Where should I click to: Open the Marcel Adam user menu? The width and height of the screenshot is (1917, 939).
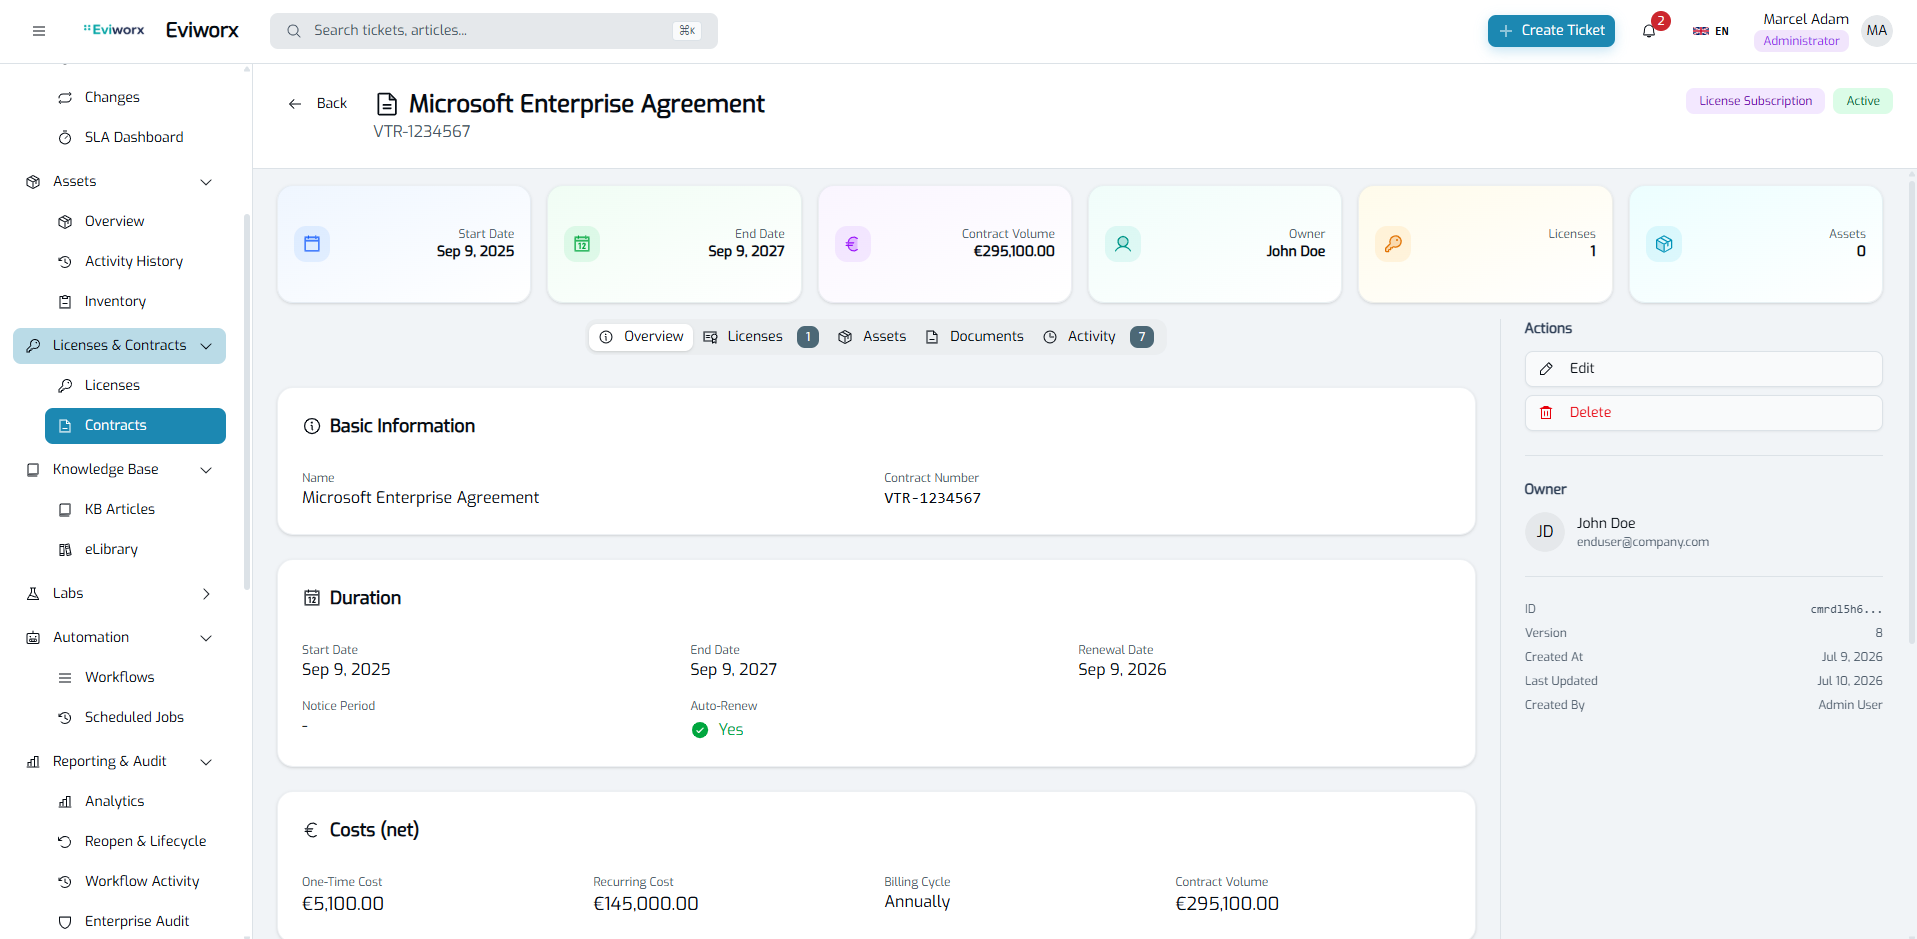(1823, 31)
